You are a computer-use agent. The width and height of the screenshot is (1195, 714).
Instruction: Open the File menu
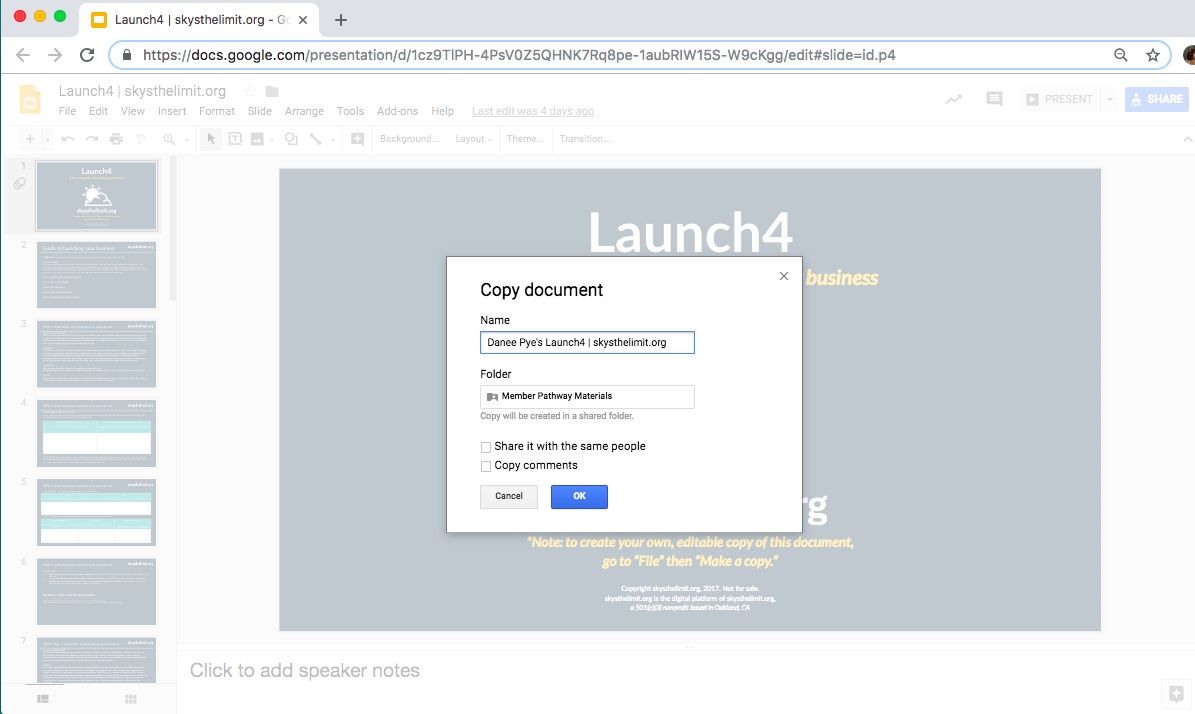(67, 111)
